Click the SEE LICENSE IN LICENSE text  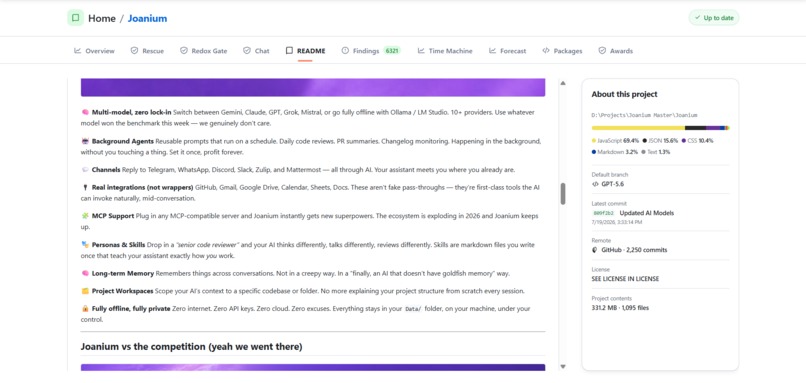coord(625,279)
